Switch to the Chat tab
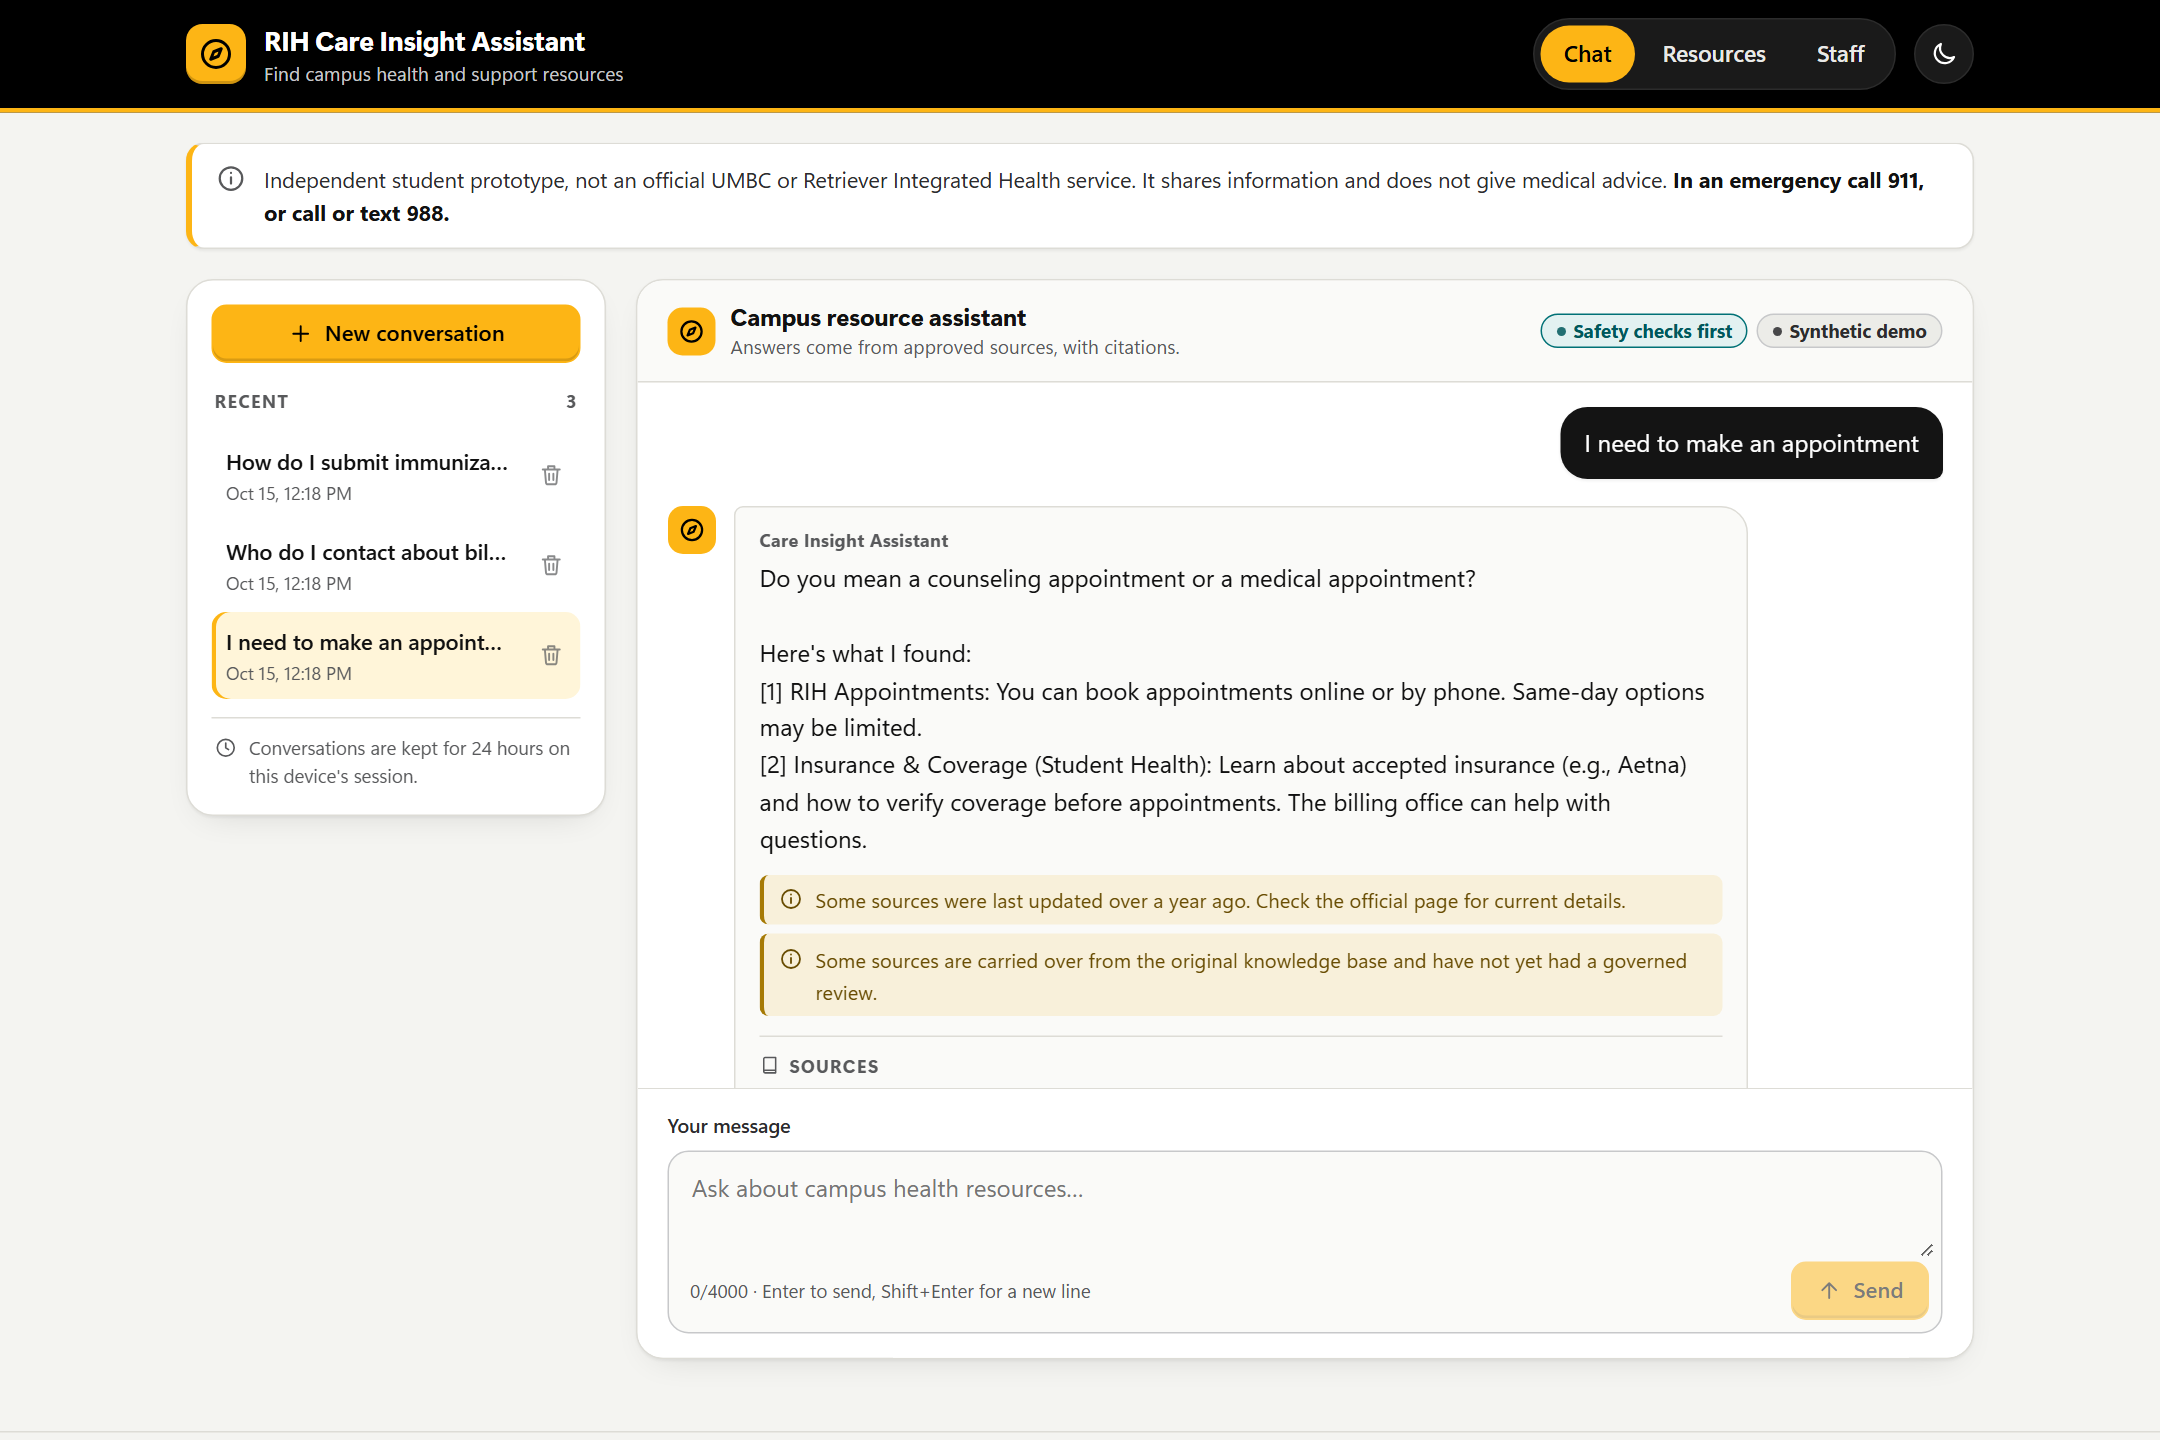The width and height of the screenshot is (2160, 1440). coord(1587,54)
